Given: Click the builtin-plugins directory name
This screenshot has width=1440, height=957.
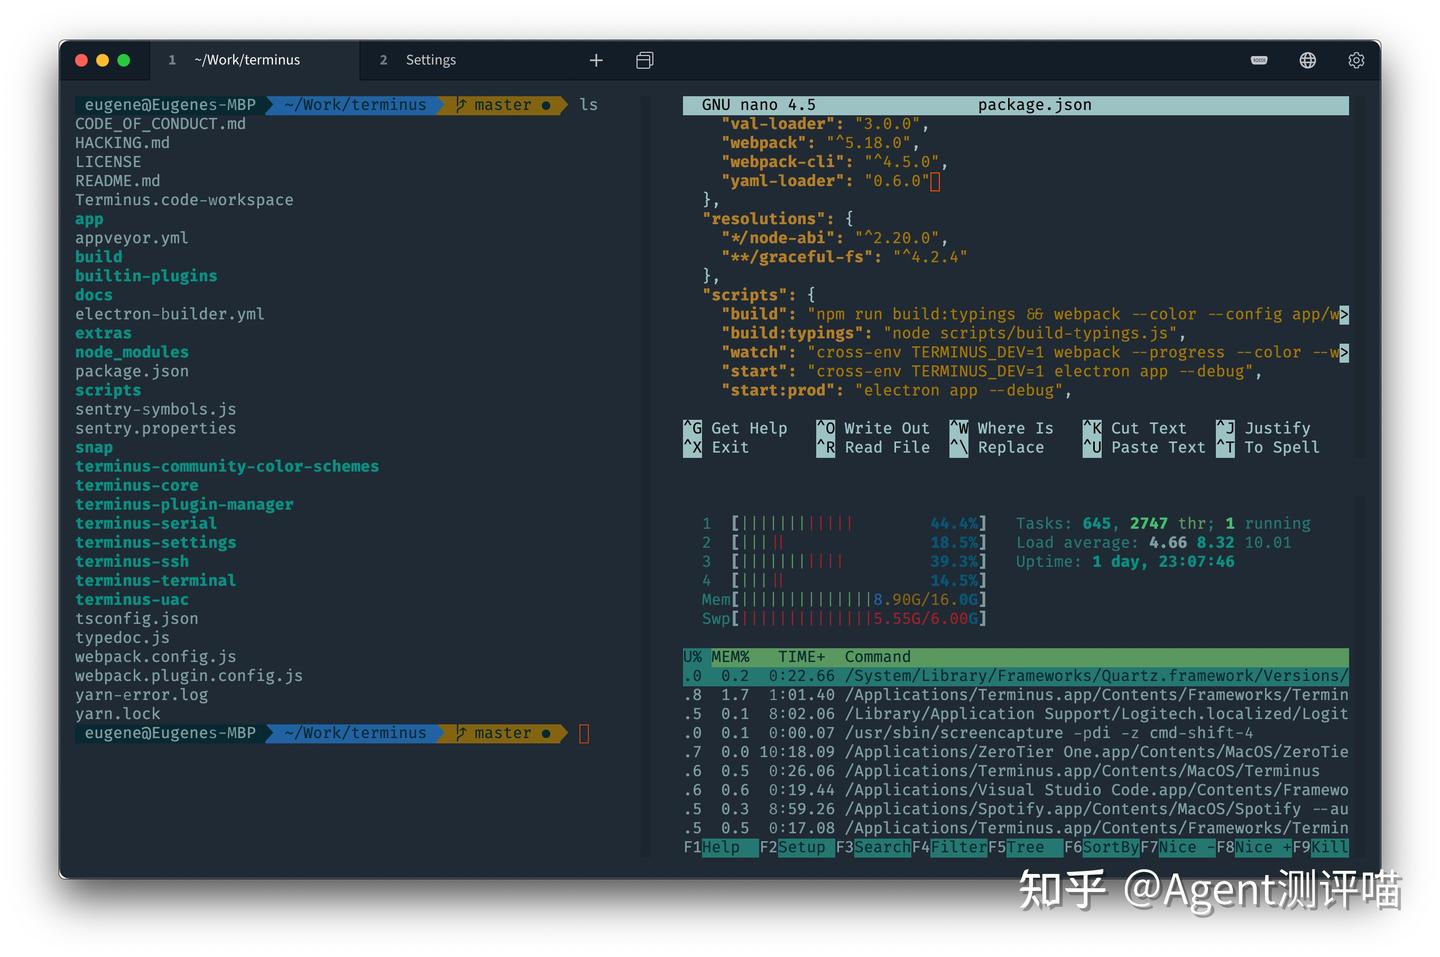Looking at the screenshot, I should [146, 276].
